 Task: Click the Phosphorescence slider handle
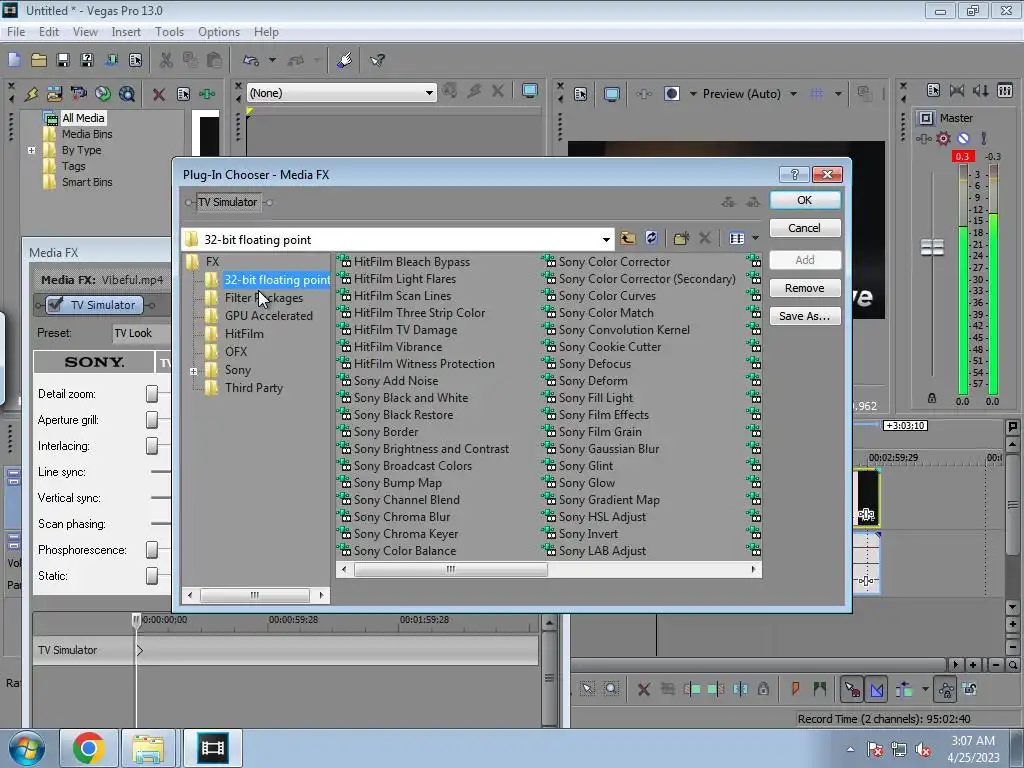click(x=152, y=550)
